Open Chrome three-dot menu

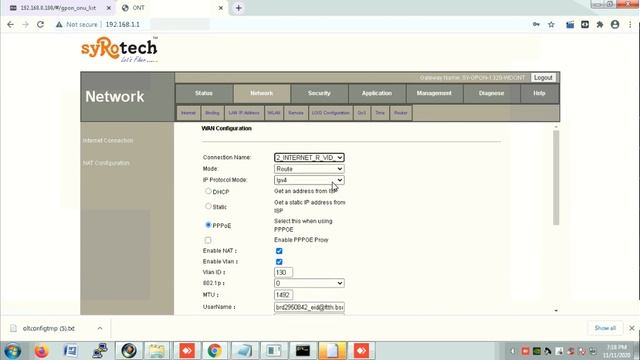631,24
